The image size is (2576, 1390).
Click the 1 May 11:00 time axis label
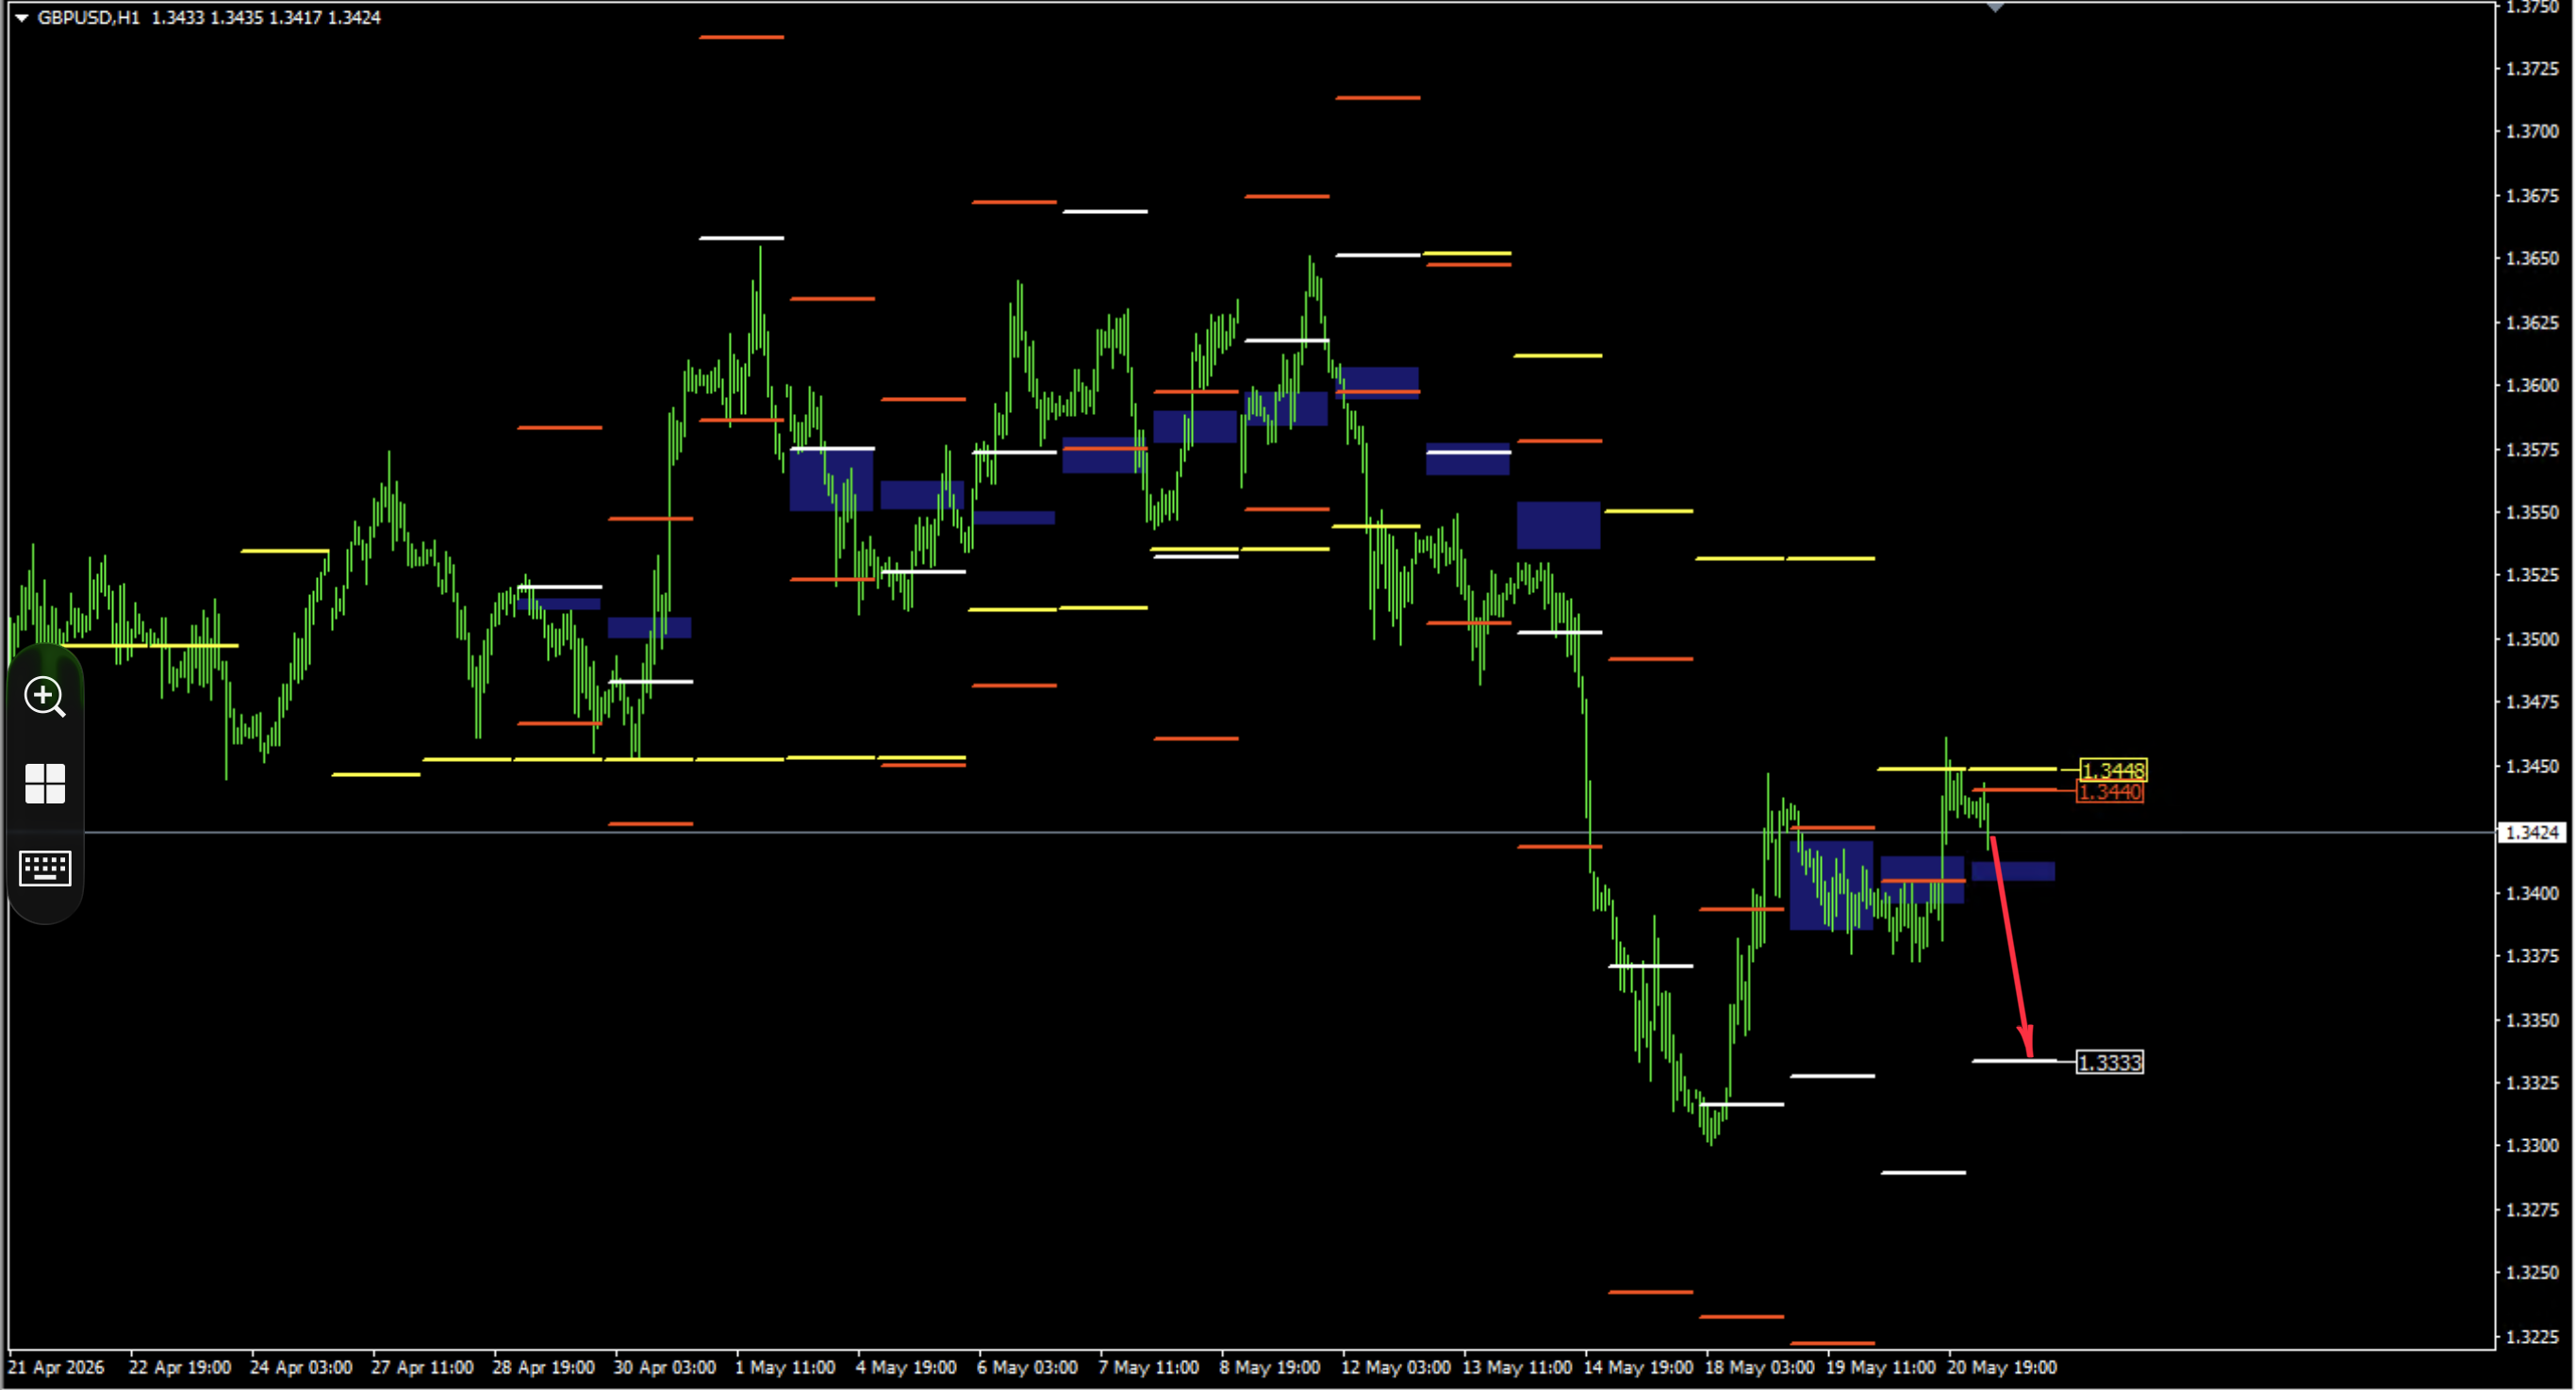(785, 1367)
